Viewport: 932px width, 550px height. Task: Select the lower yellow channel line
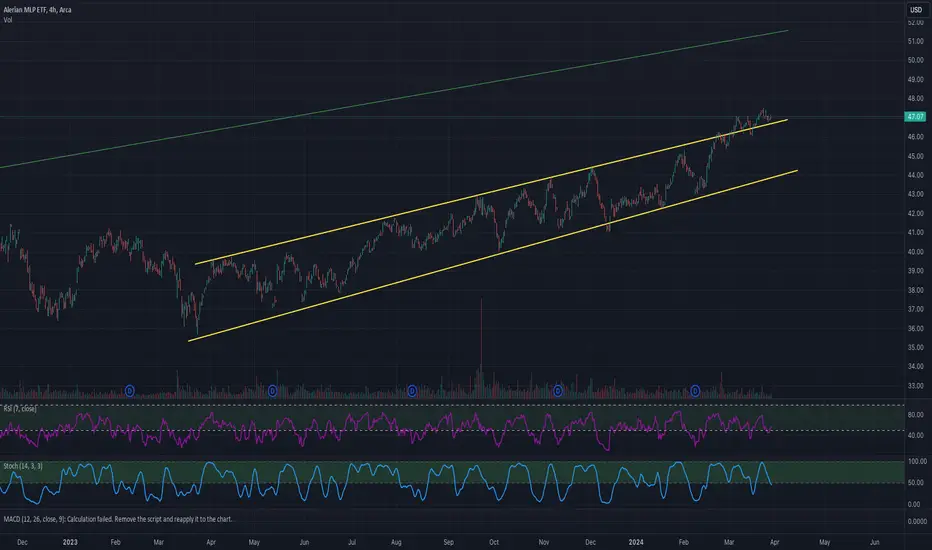(493, 256)
